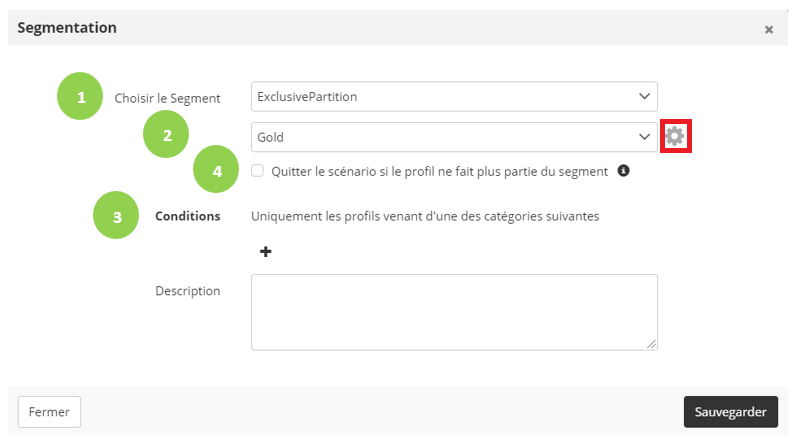Click the Description box resize handle
799x443 pixels.
[652, 344]
